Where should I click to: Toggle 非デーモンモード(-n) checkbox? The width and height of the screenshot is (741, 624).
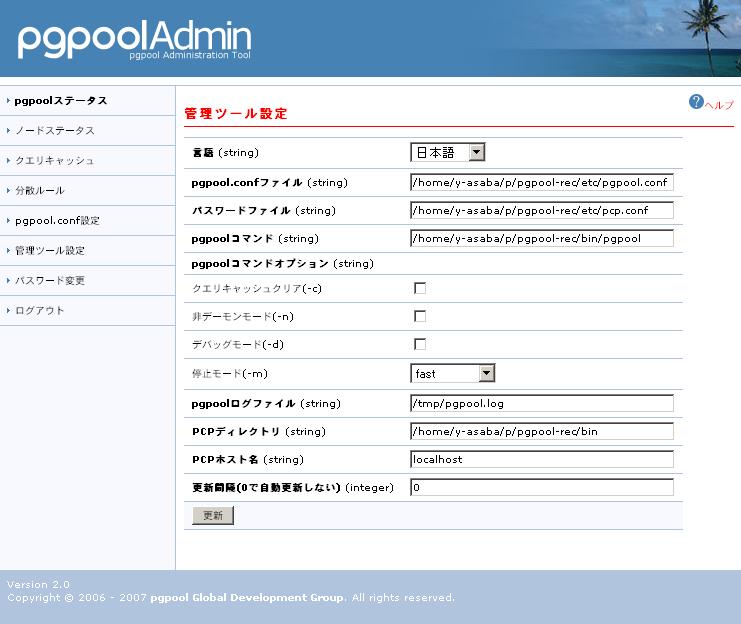click(x=420, y=316)
